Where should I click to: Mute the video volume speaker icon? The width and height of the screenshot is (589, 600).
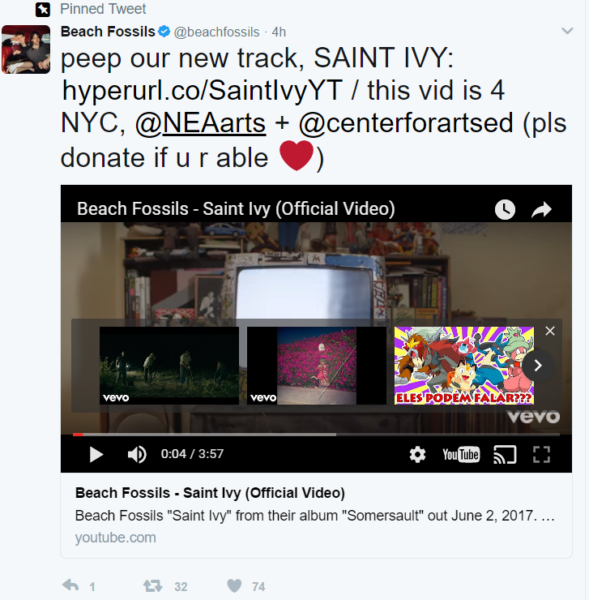point(137,455)
